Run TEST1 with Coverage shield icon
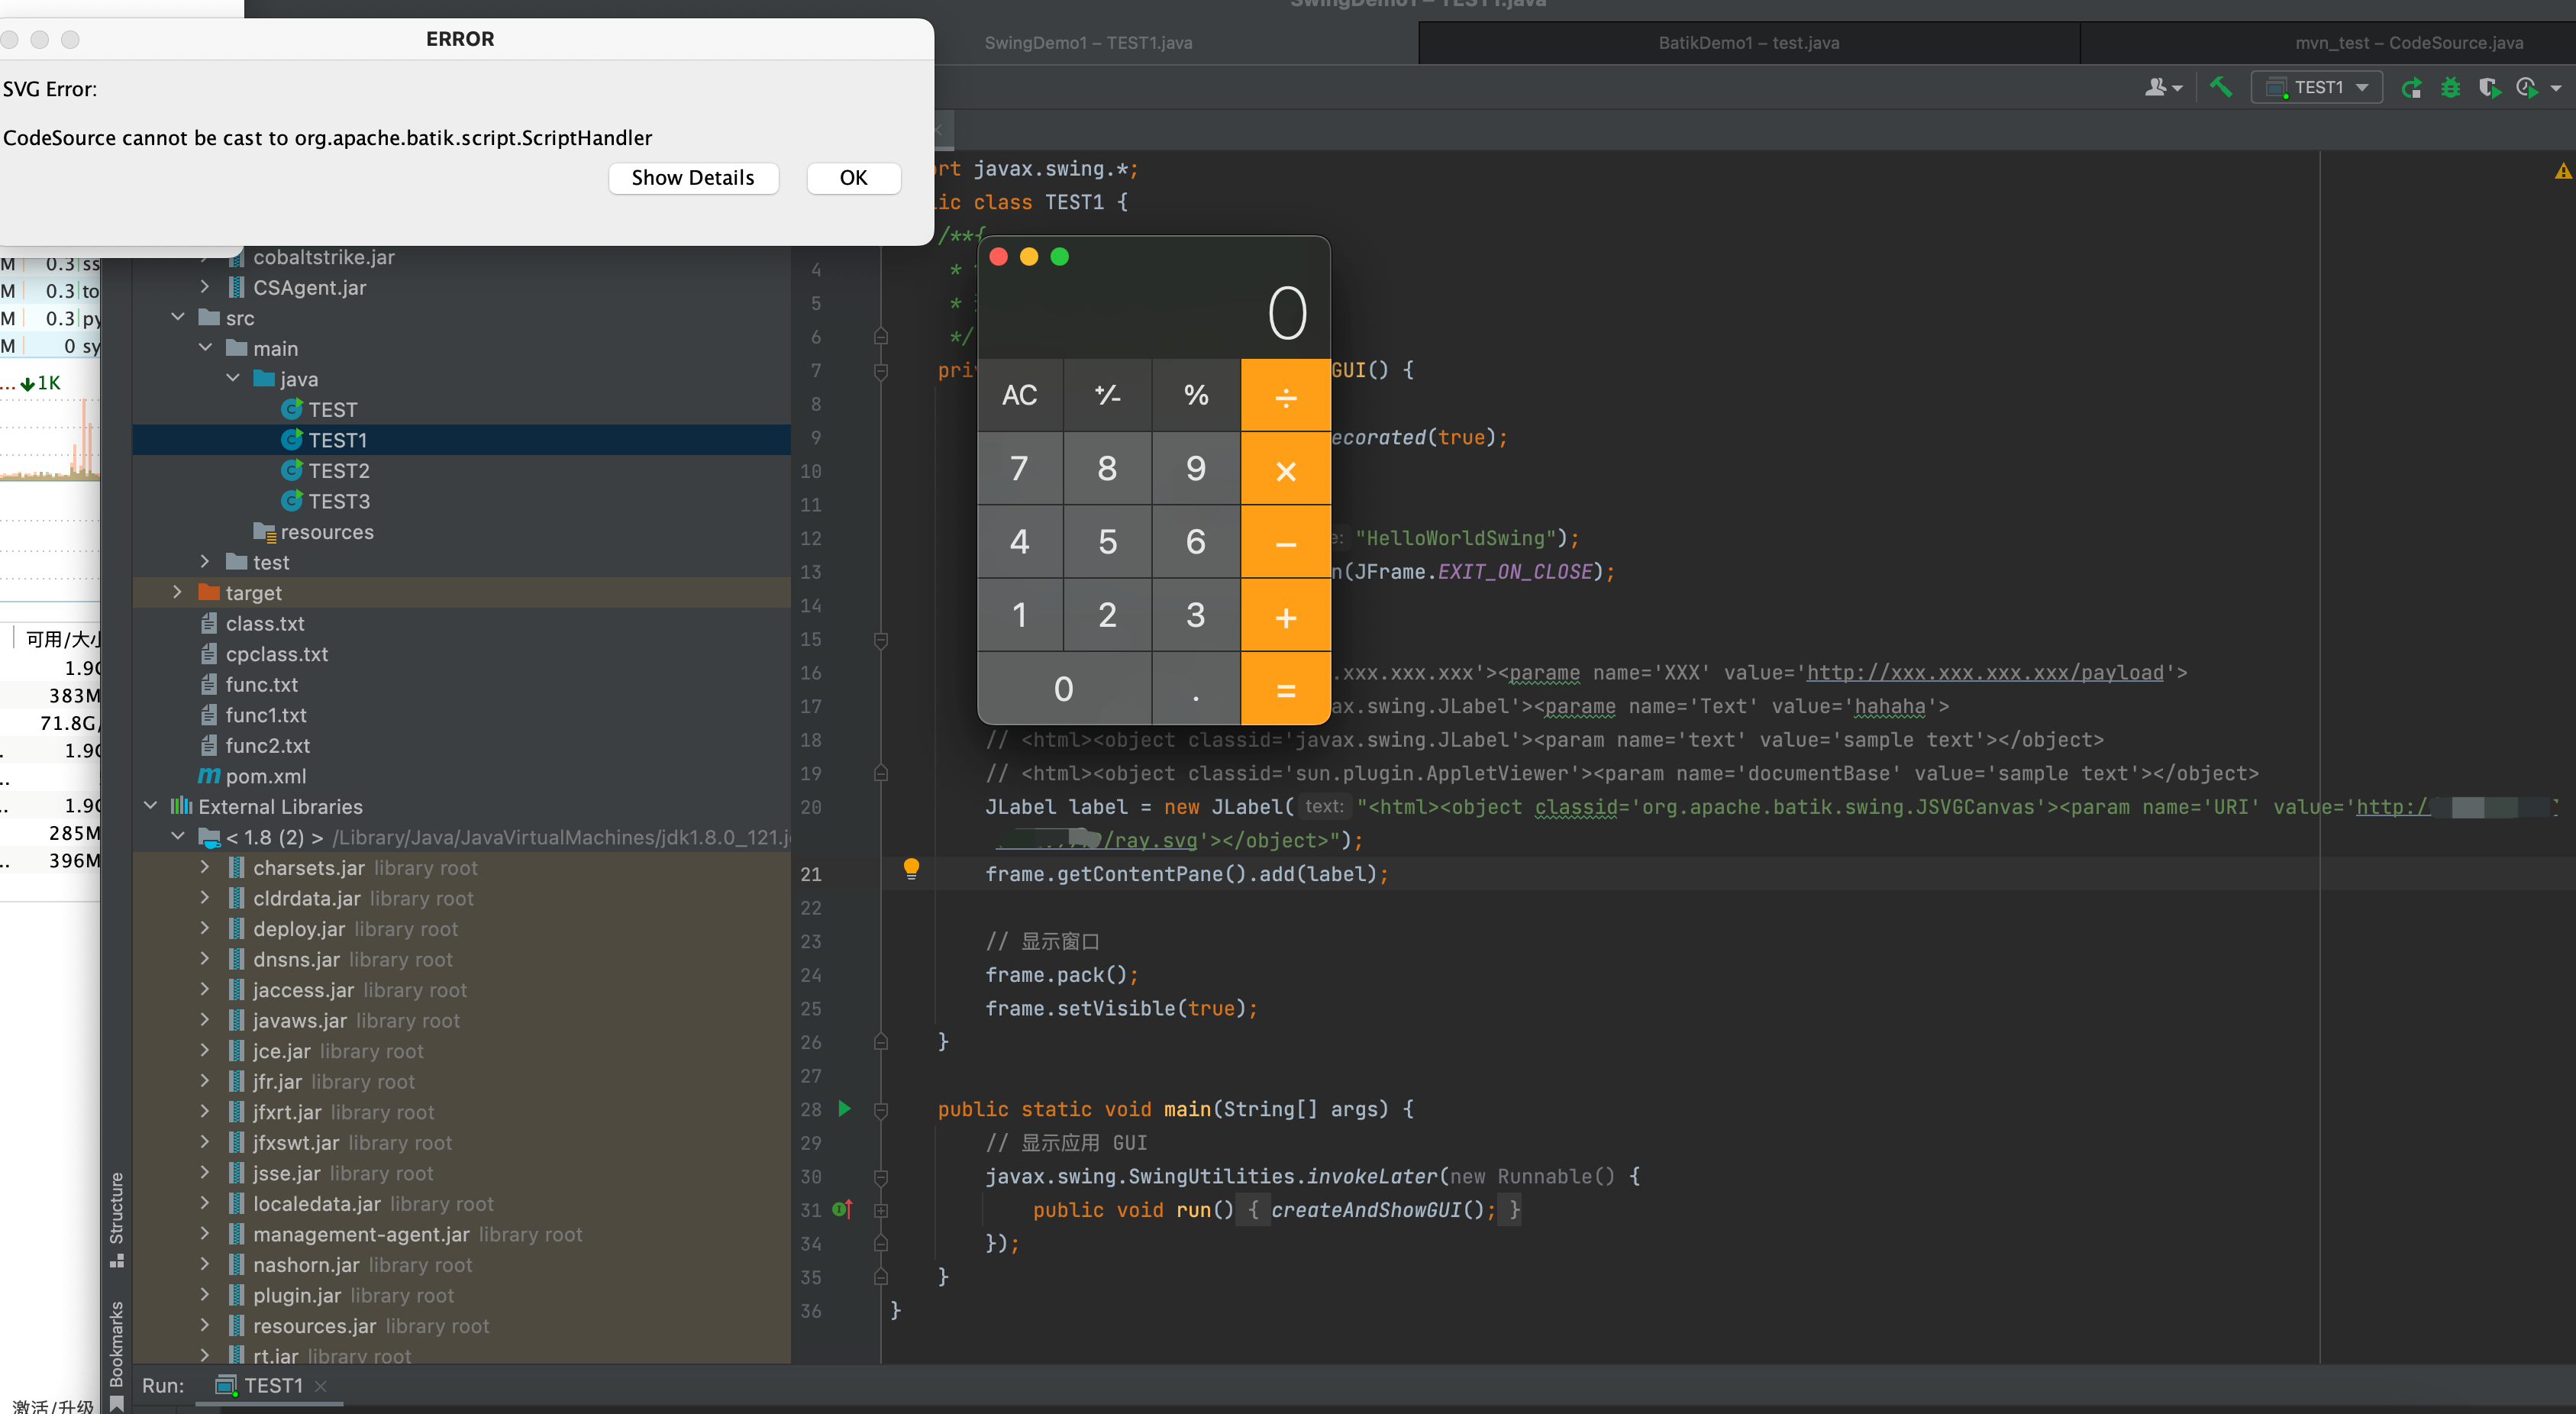Image resolution: width=2576 pixels, height=1414 pixels. coord(2489,88)
